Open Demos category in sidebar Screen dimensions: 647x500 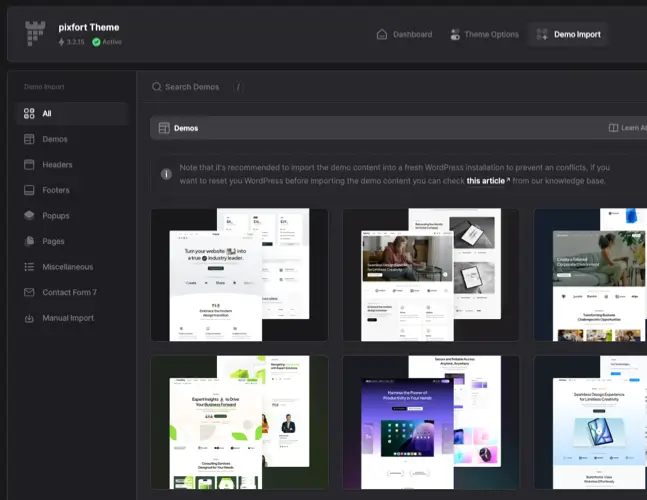click(x=54, y=139)
